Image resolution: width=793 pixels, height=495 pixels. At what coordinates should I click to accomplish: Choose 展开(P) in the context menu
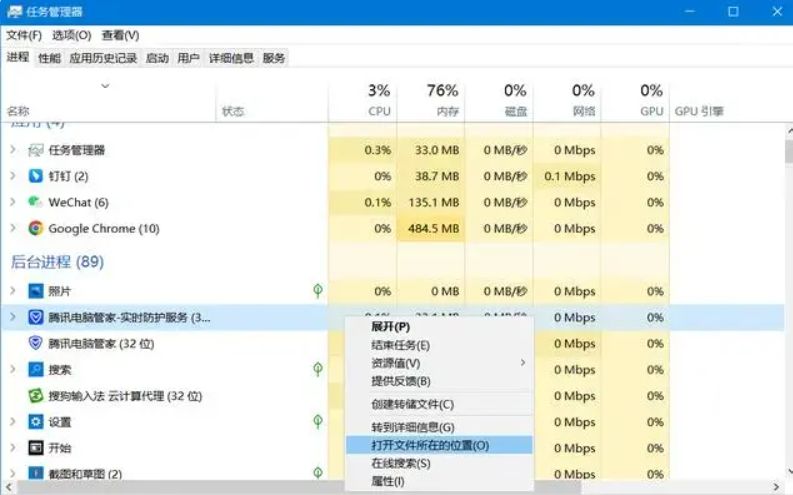[439, 327]
